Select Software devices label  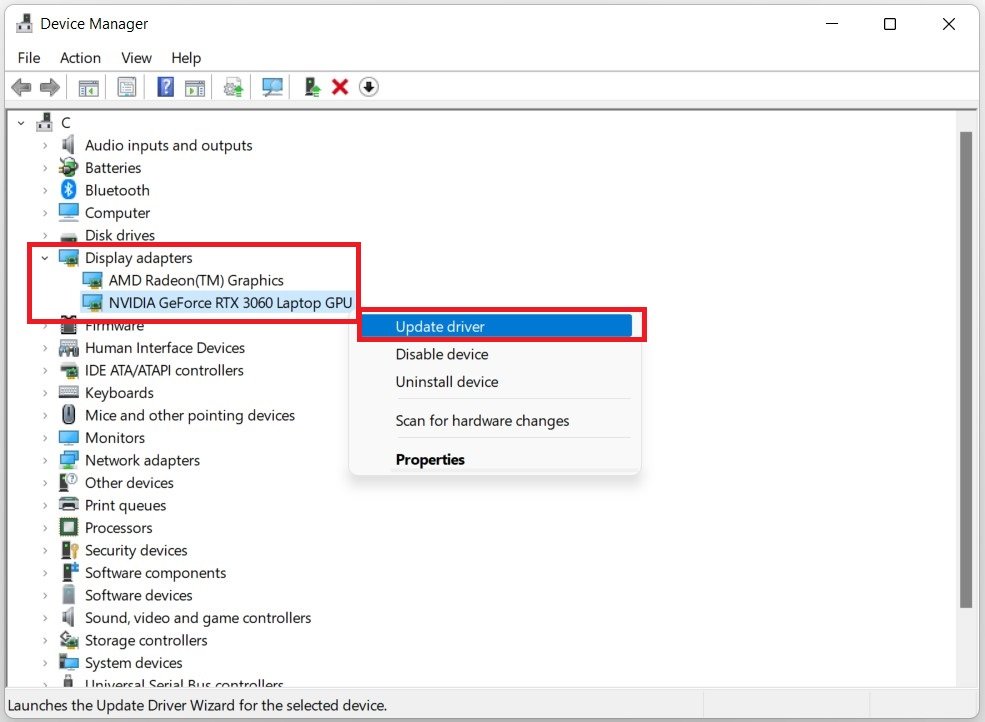point(139,595)
